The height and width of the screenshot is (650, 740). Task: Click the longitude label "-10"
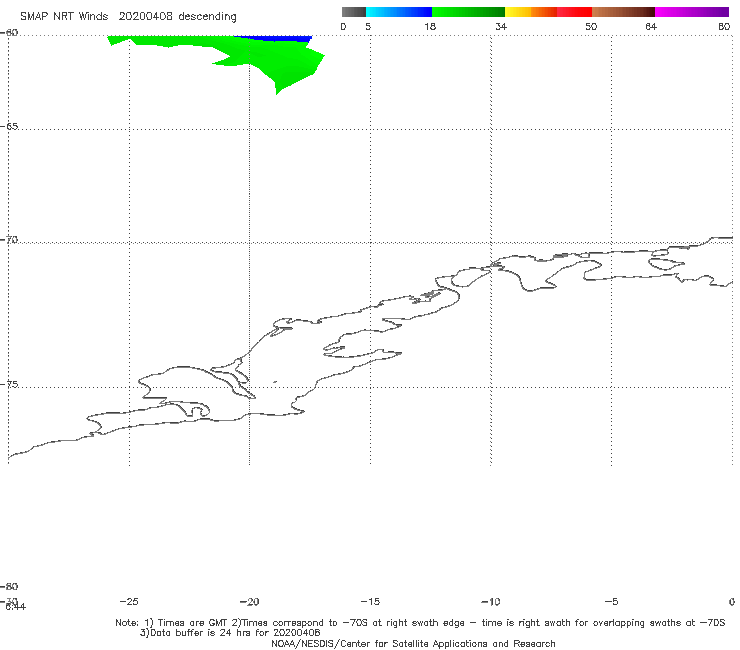[490, 602]
